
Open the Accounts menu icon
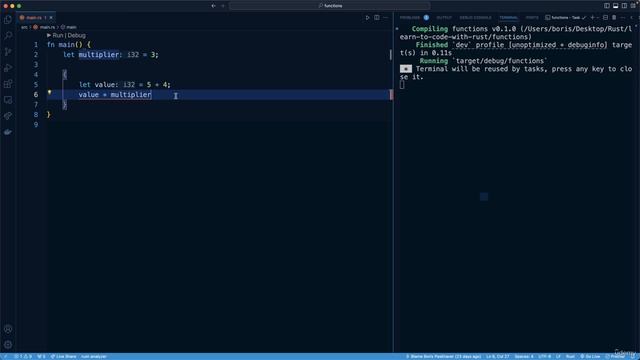pyautogui.click(x=8, y=329)
